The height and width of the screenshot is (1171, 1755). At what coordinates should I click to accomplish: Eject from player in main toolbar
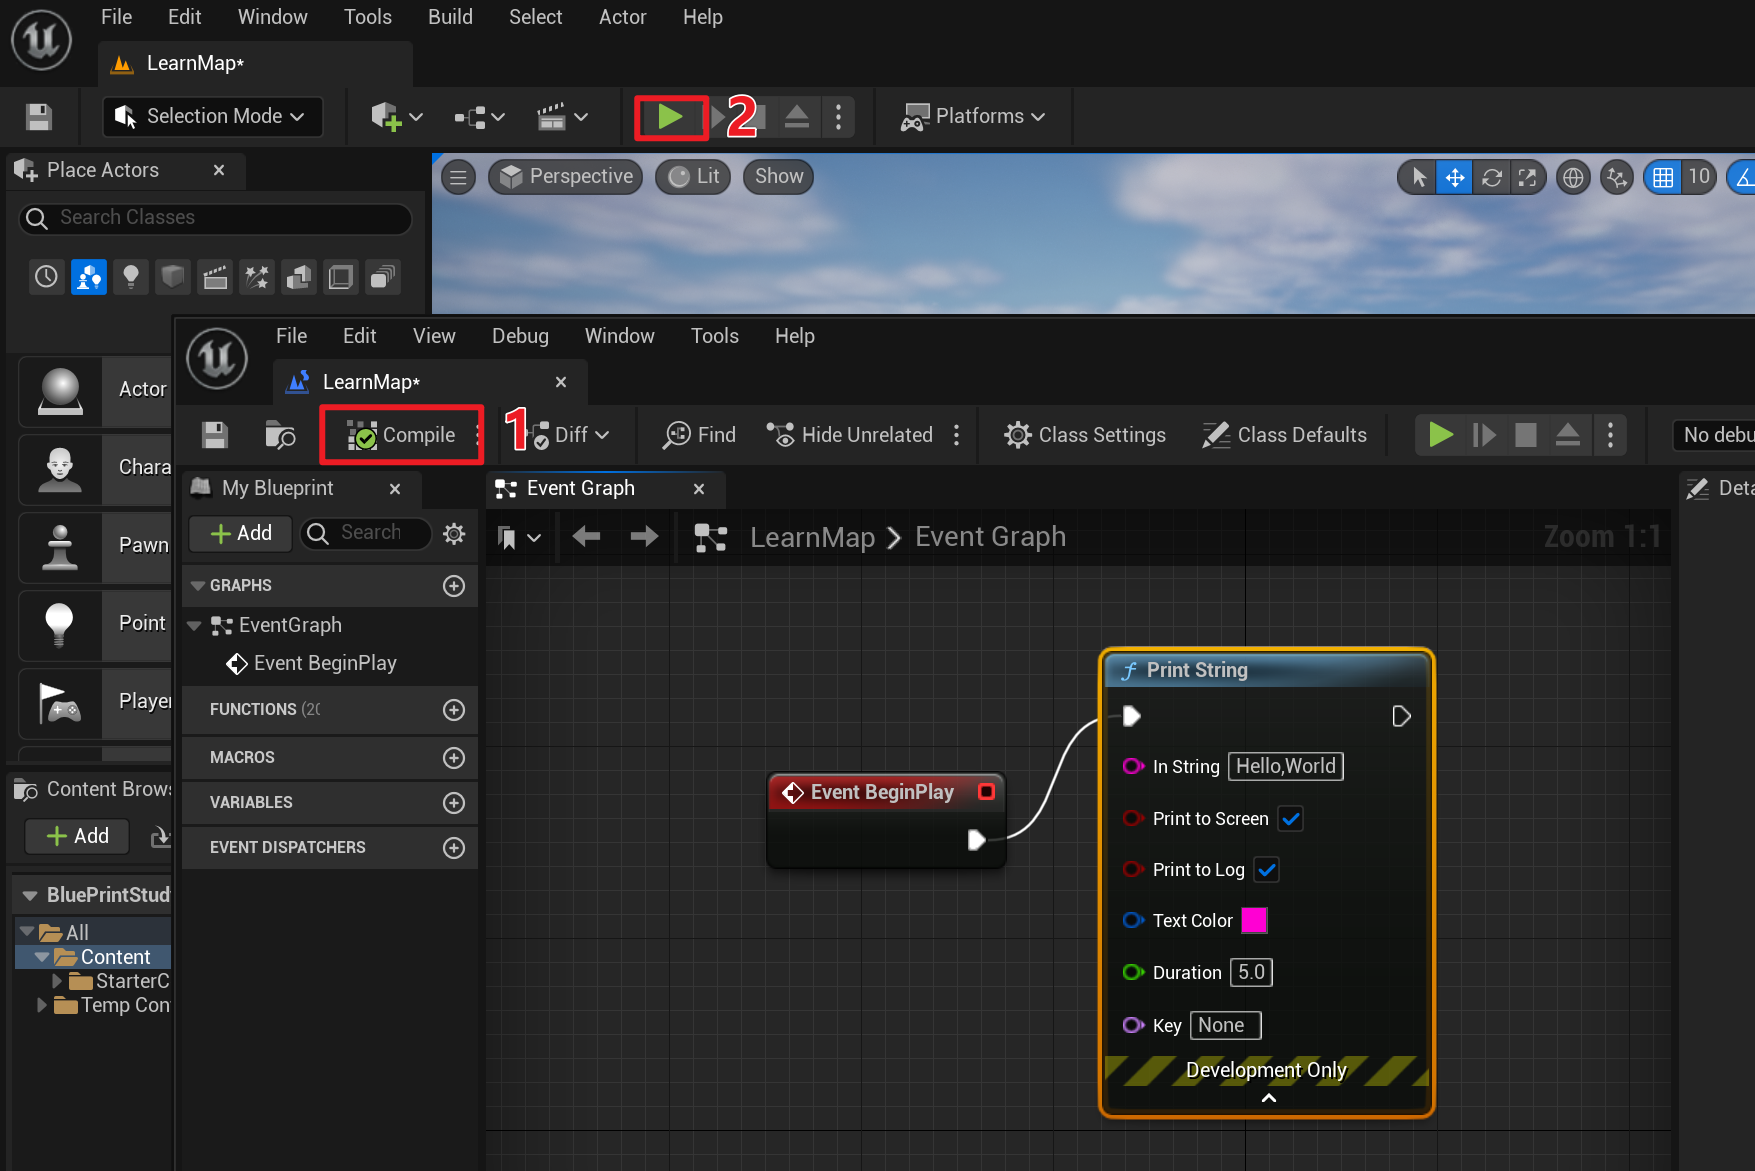[796, 117]
